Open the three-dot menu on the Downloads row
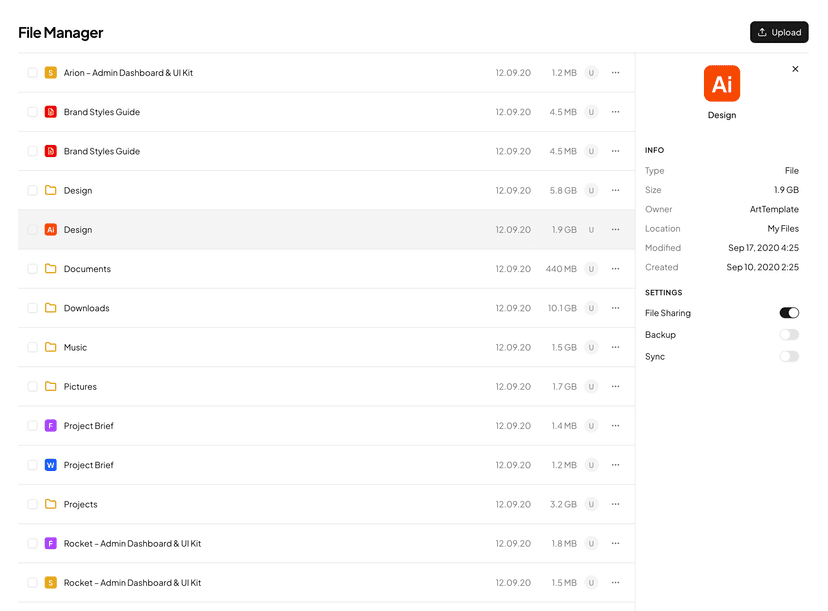 (615, 308)
